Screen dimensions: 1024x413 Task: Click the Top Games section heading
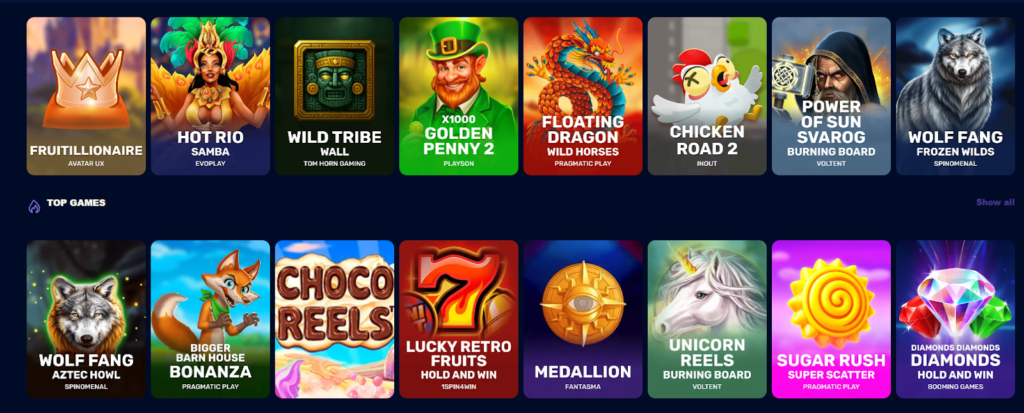(76, 203)
